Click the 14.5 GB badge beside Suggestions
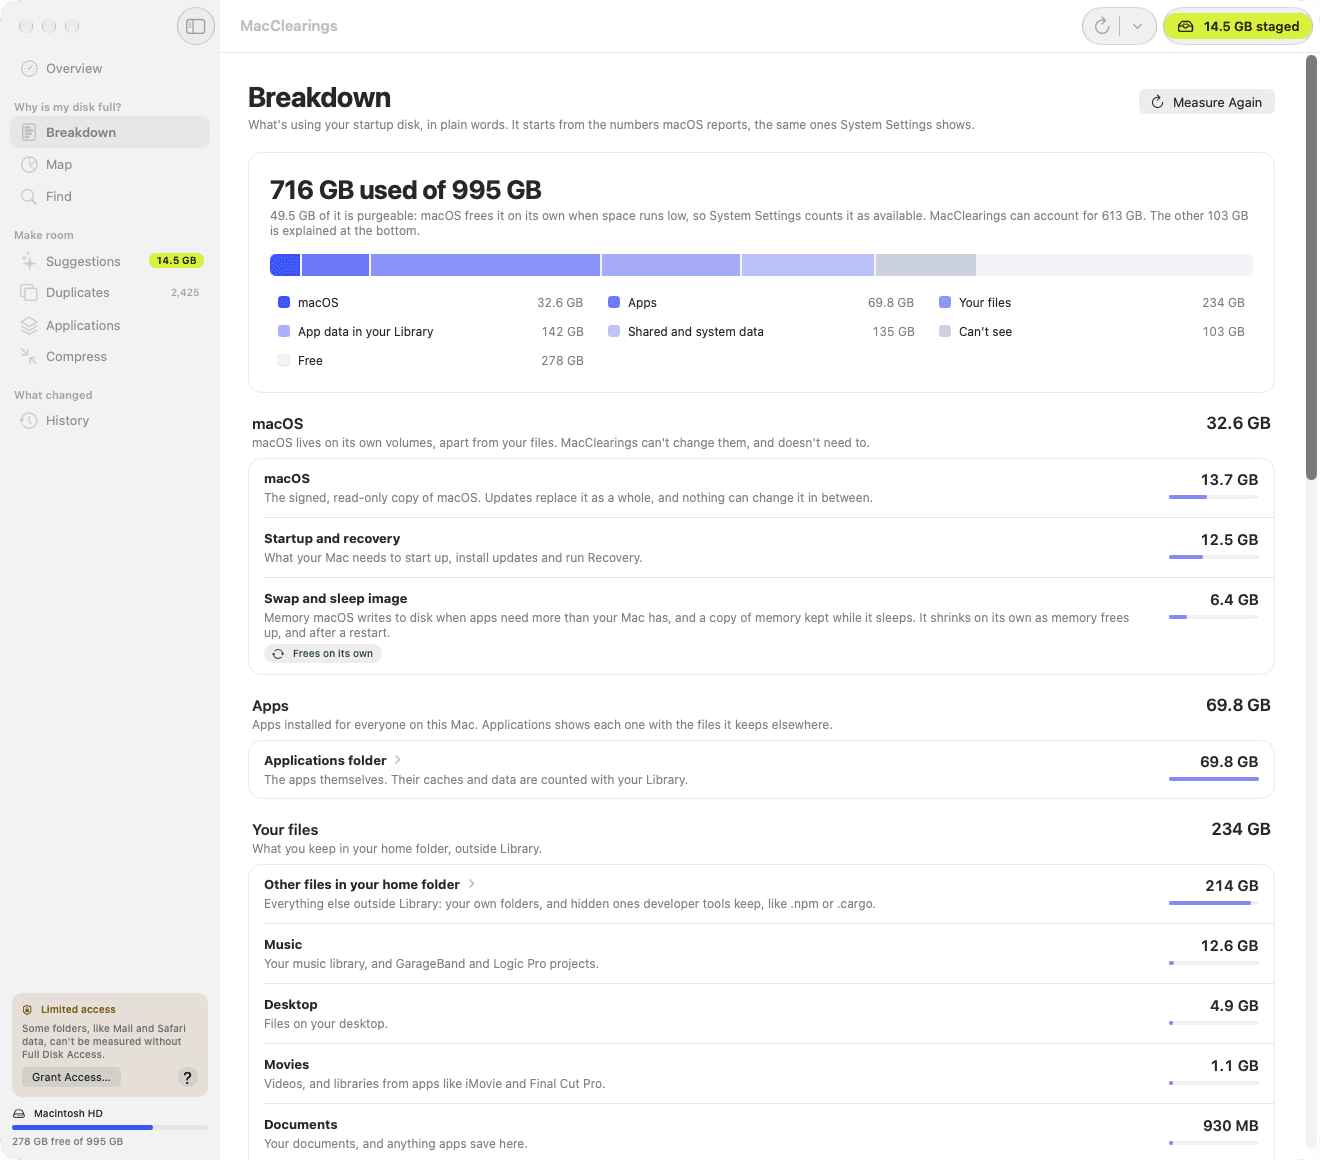 (x=176, y=260)
